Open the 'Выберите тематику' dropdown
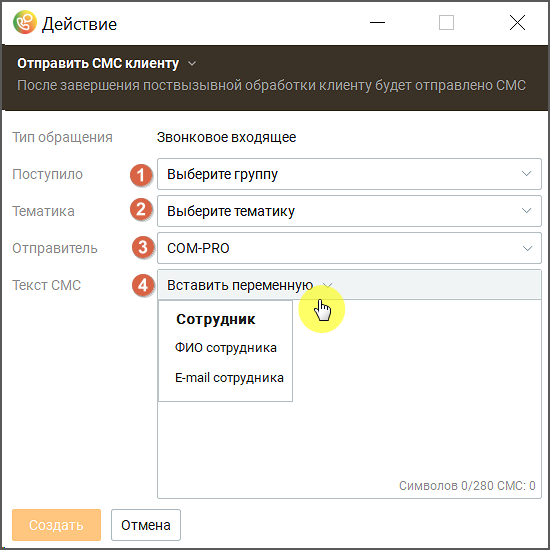Screen dimensions: 550x550 click(x=349, y=211)
